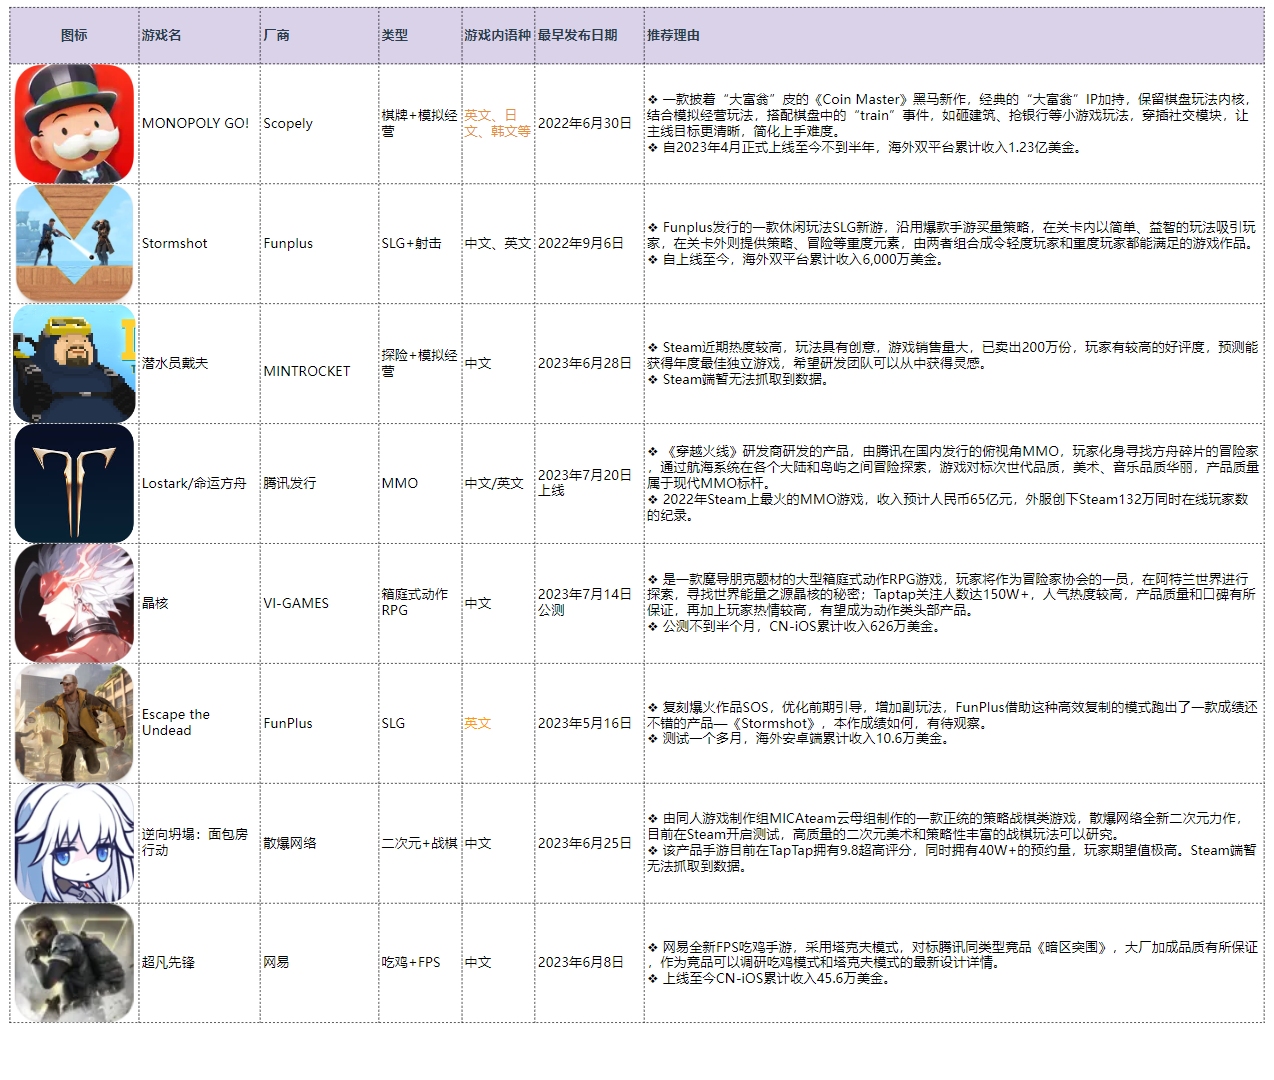
Task: Select the 腾讯发行 vendor cell
Action: [x=290, y=483]
